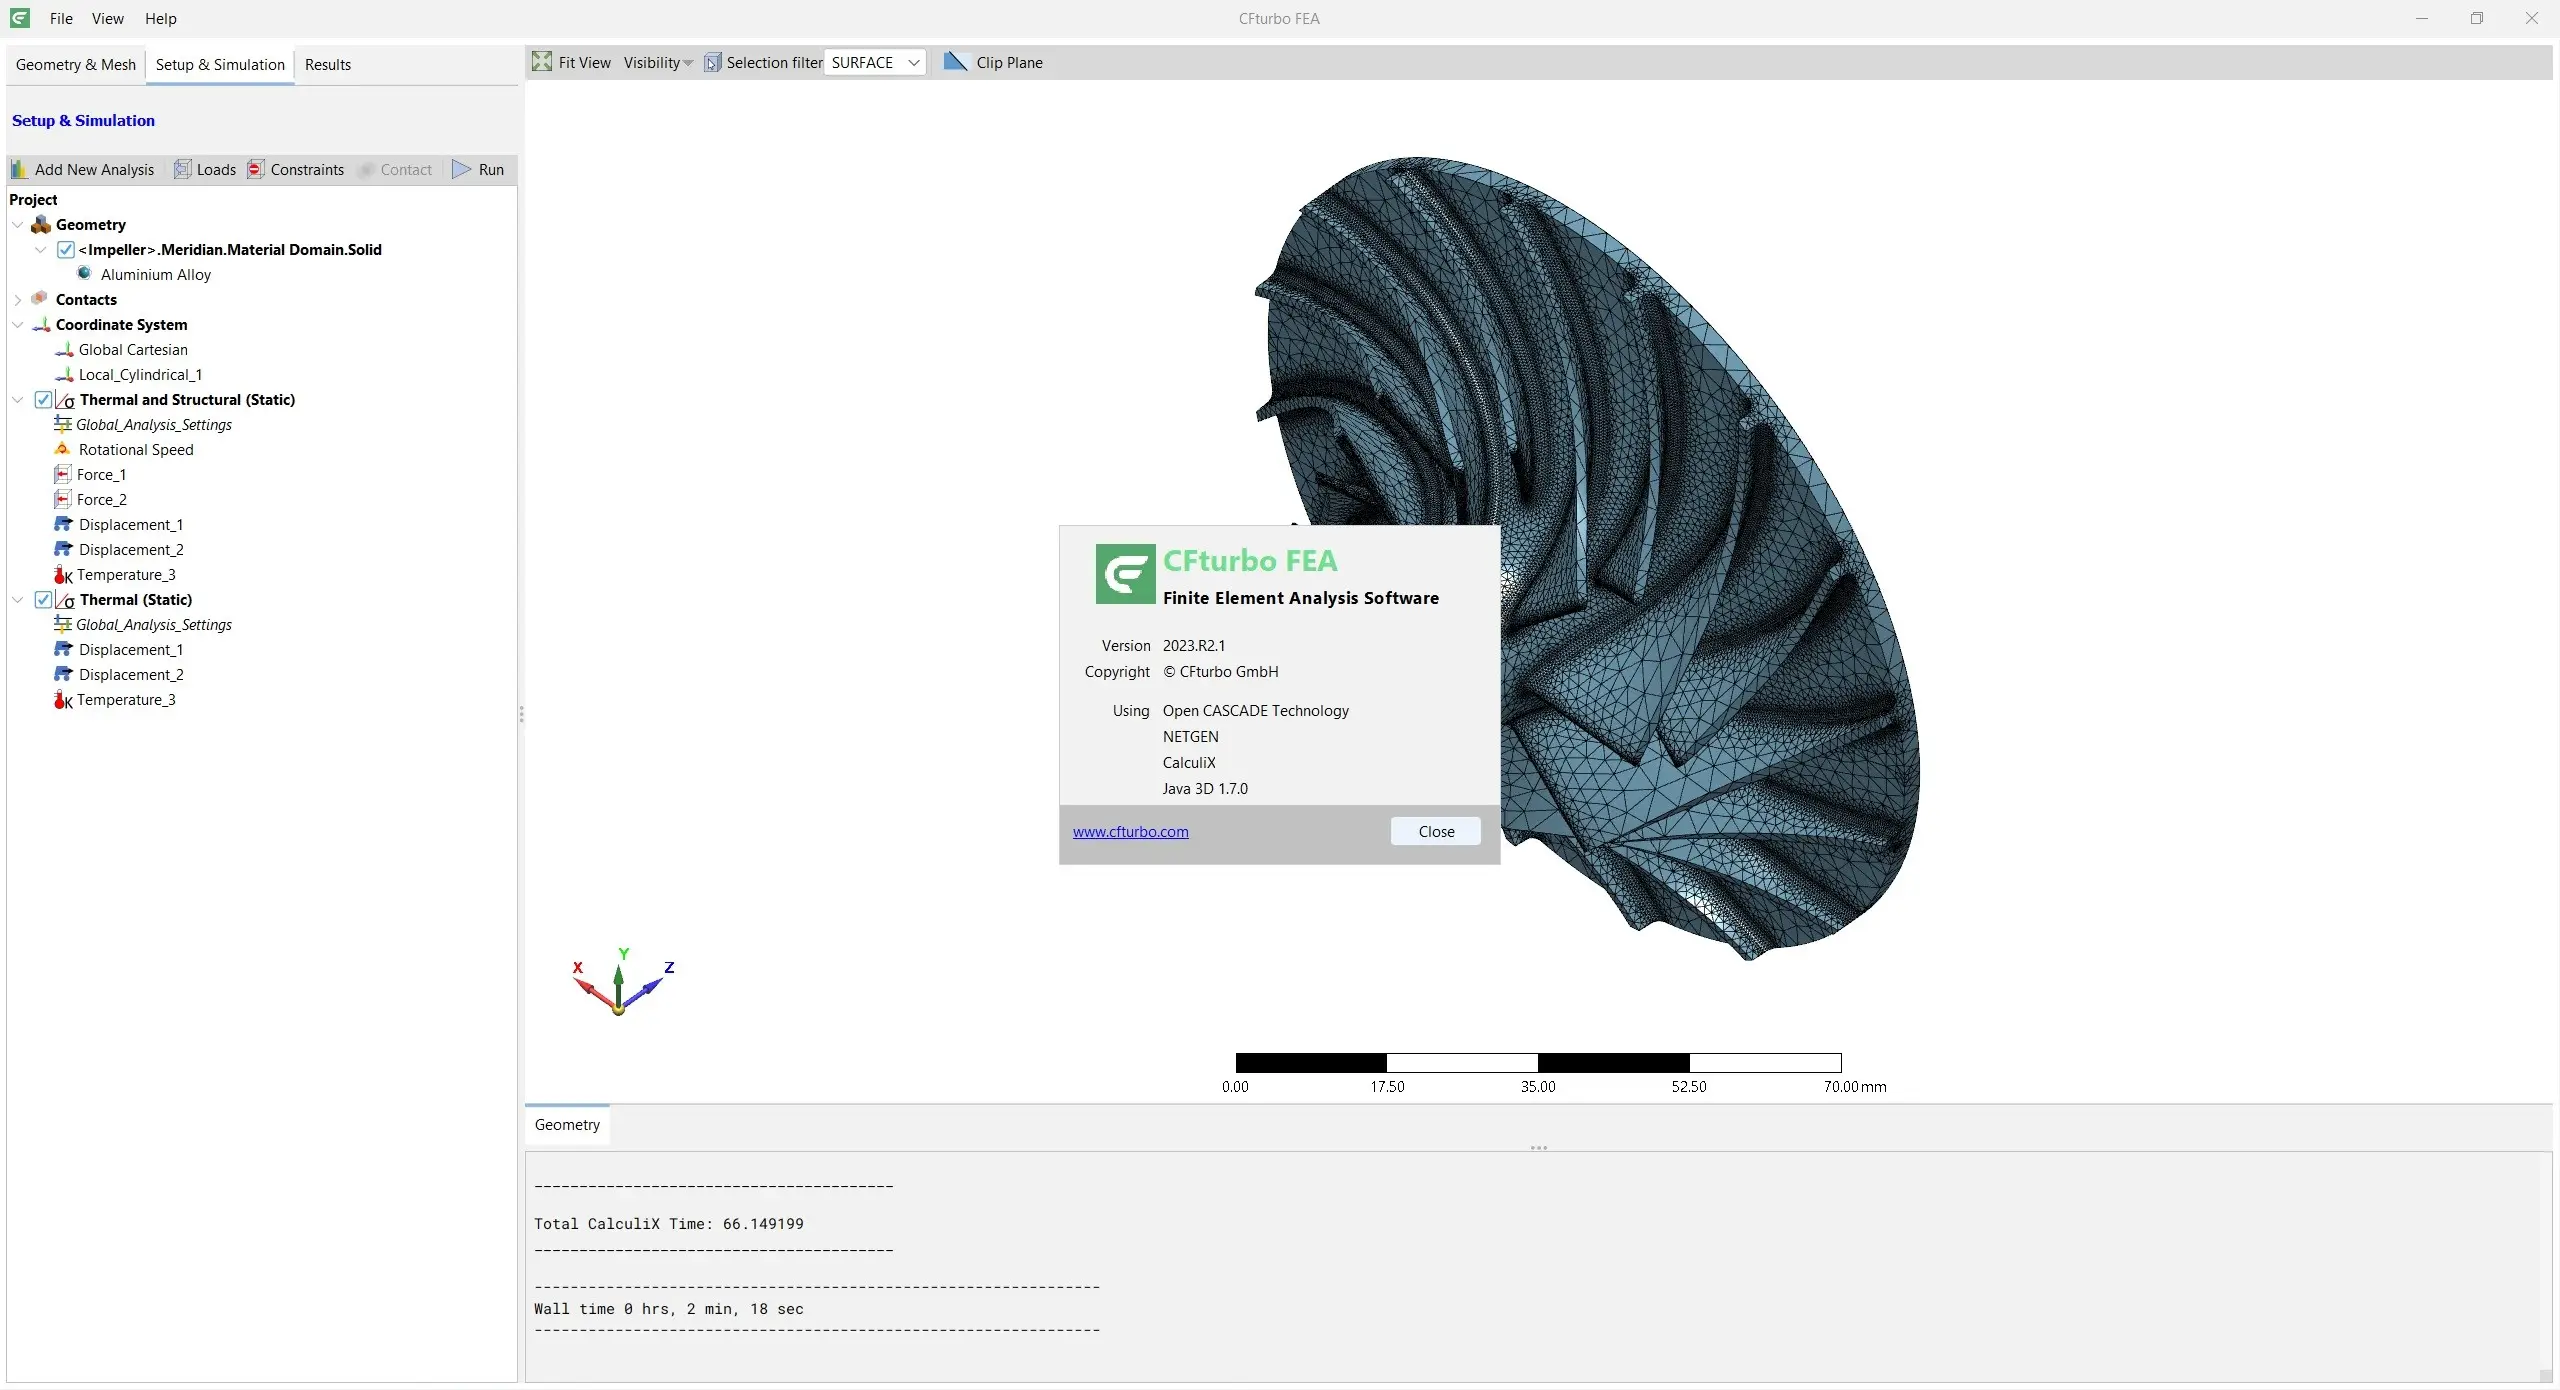Viewport: 2560px width, 1390px height.
Task: Click the Contacts node icon
Action: click(40, 298)
